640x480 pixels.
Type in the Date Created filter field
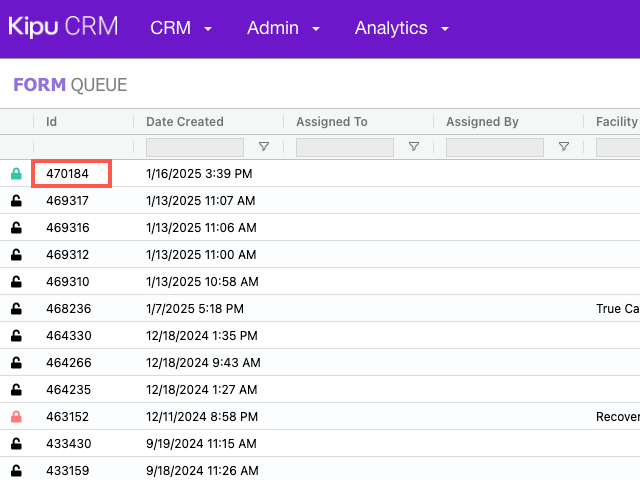point(195,147)
